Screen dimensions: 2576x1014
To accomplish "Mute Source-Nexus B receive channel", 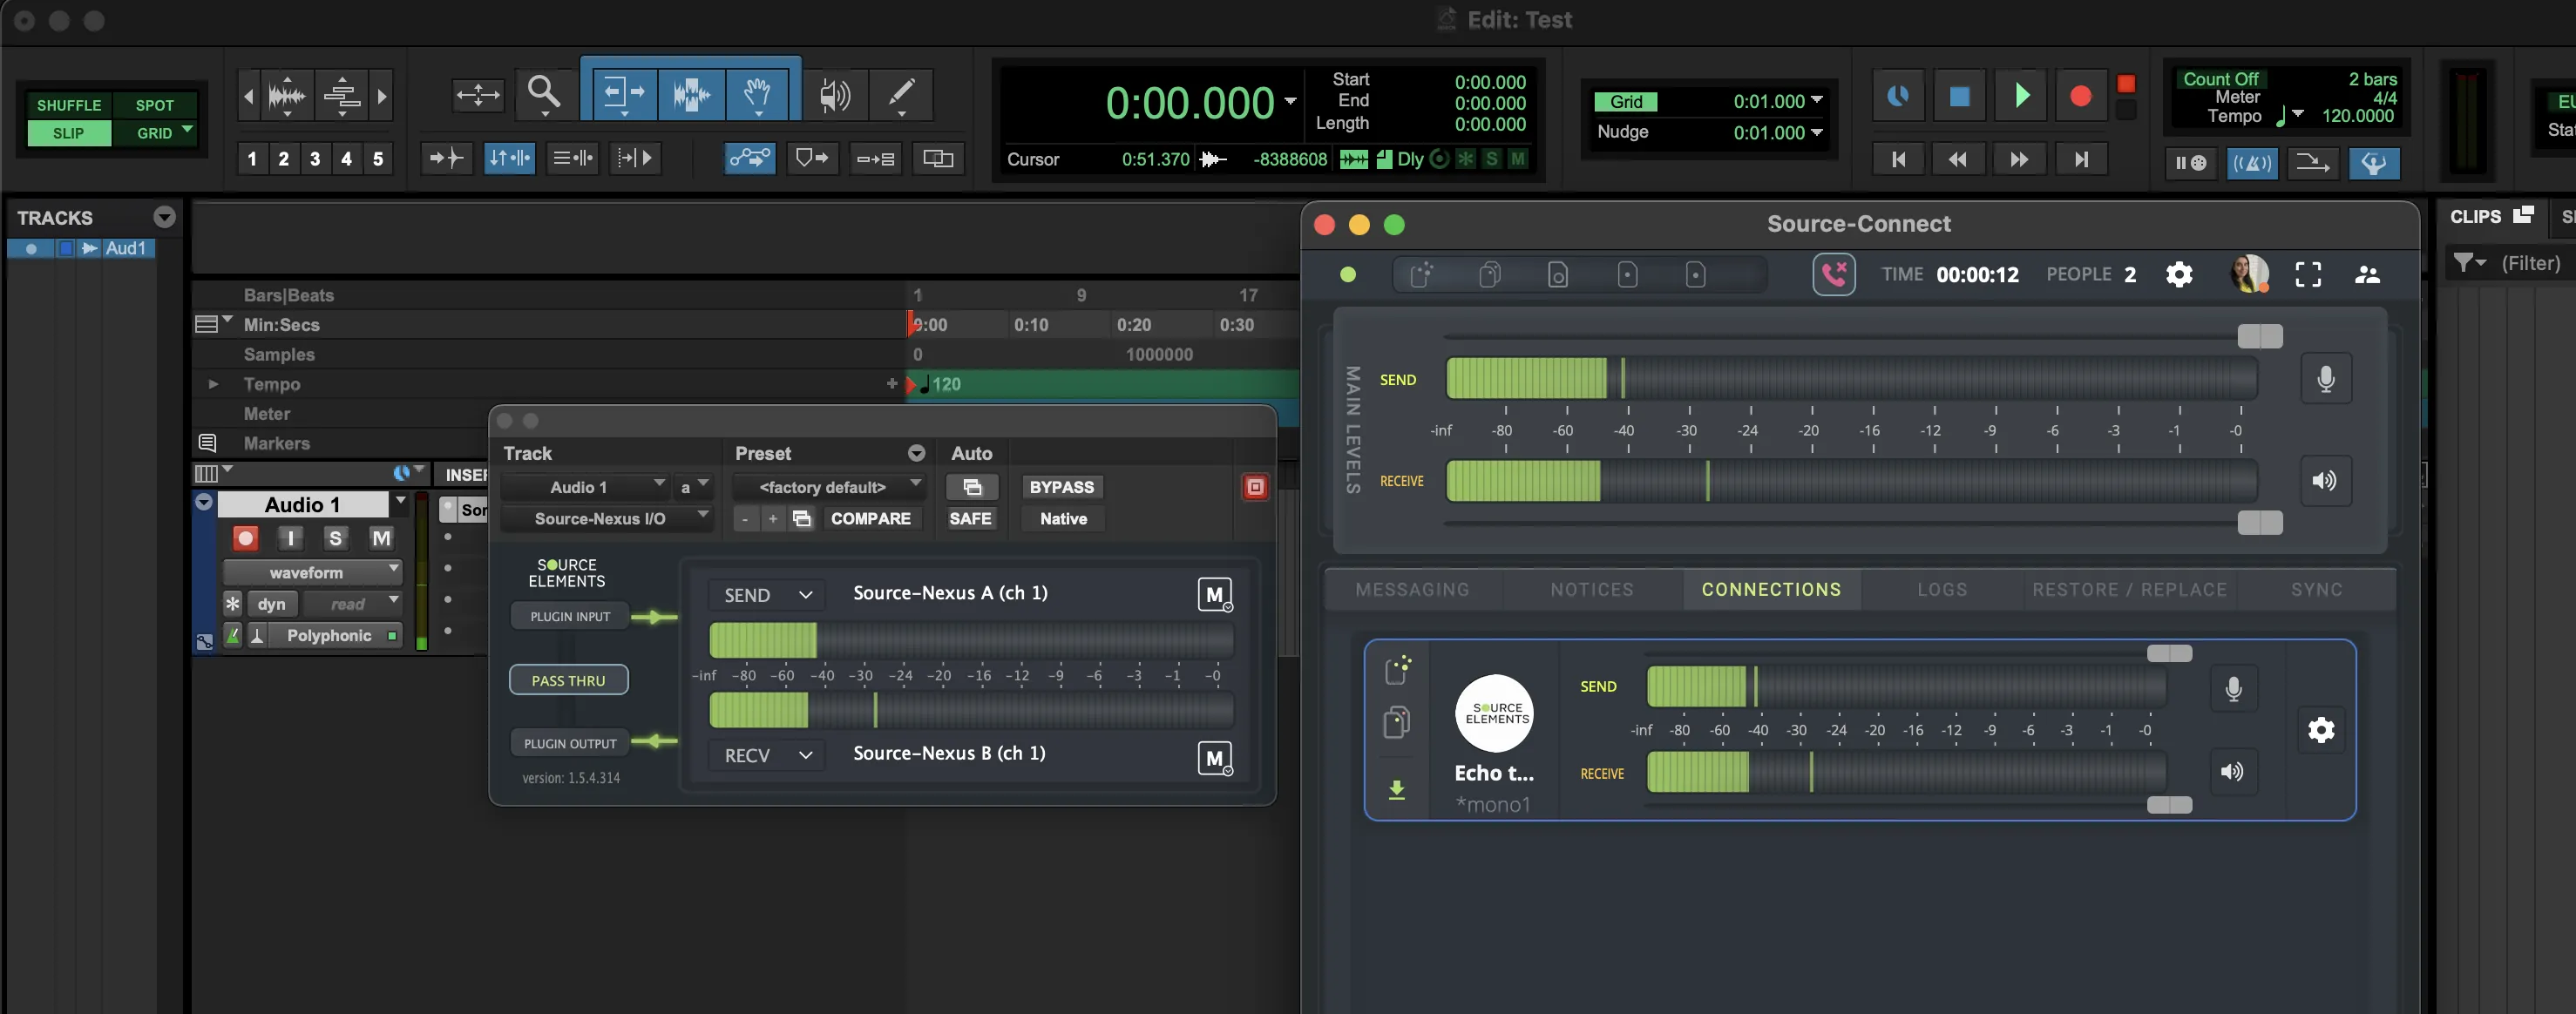I will 1215,758.
